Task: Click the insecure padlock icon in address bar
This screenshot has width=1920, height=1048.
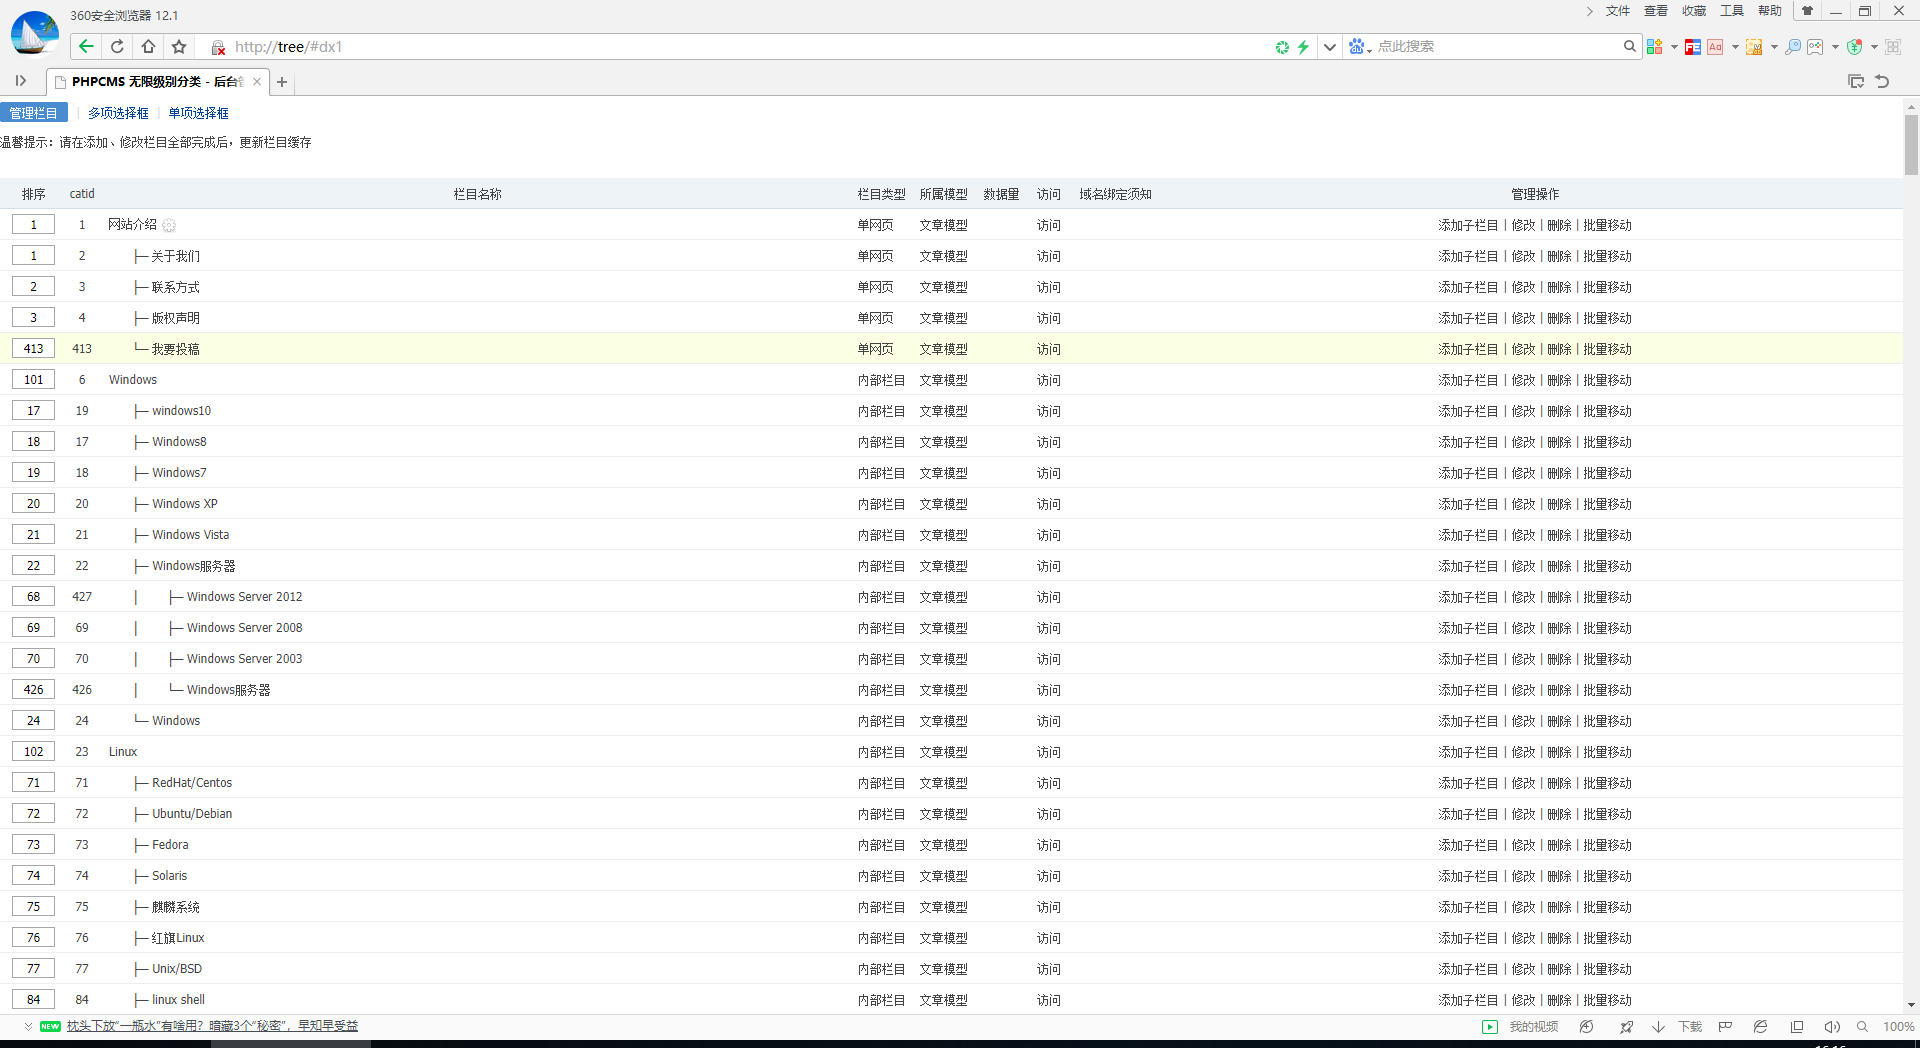Action: (218, 47)
